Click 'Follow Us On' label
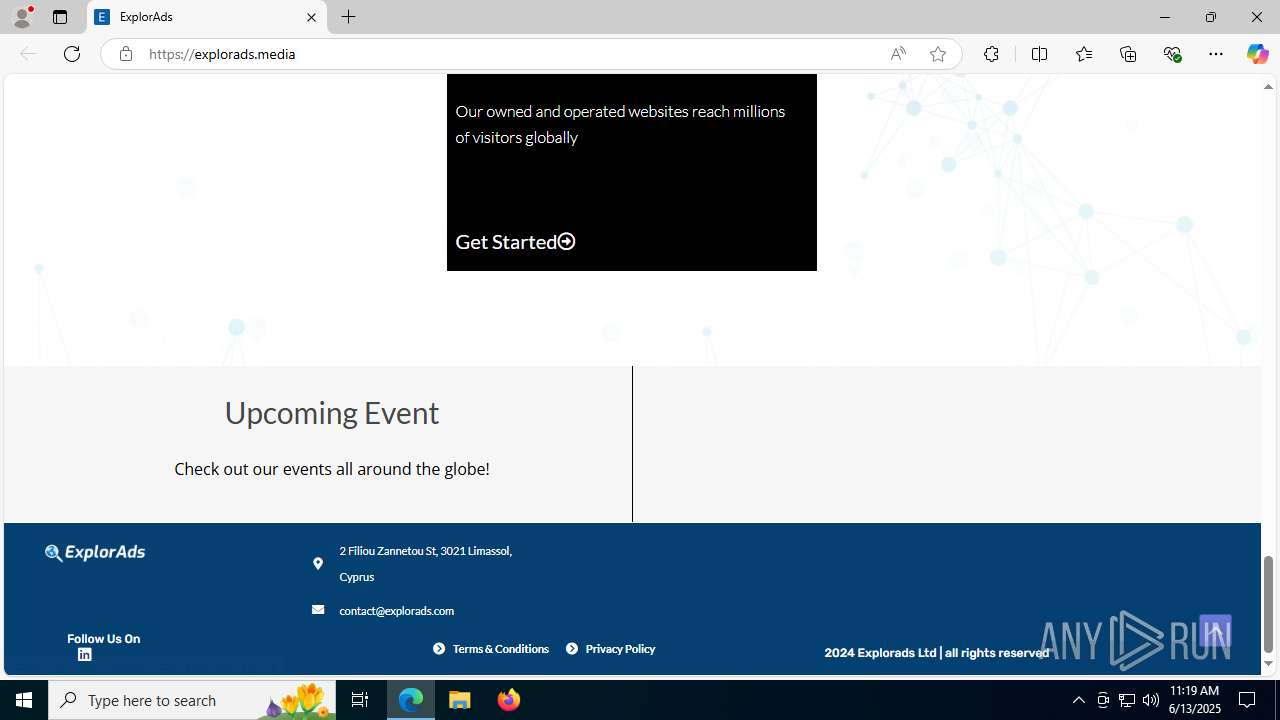 click(x=104, y=639)
